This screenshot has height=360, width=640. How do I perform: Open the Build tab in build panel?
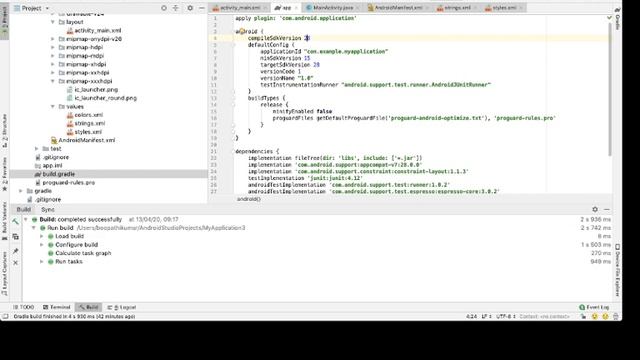coord(23,210)
